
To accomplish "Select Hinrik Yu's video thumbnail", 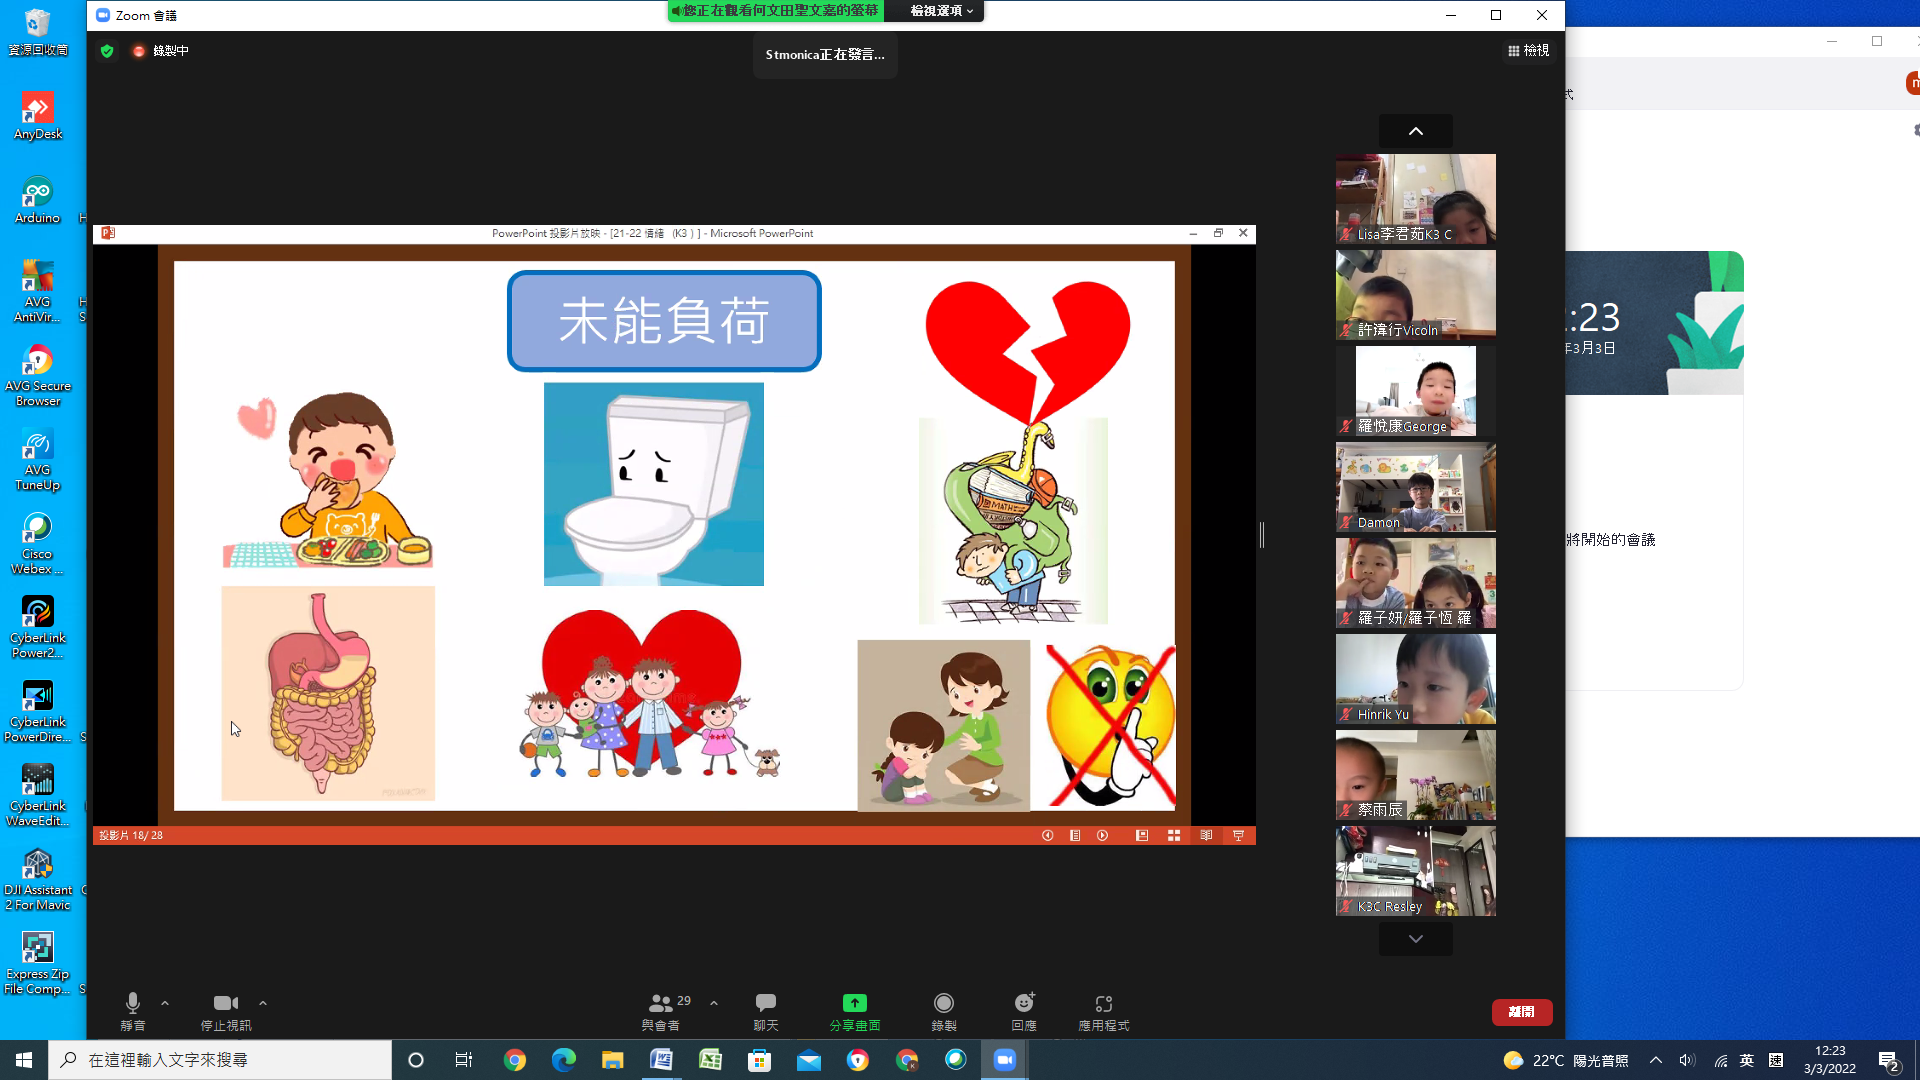I will (x=1416, y=679).
